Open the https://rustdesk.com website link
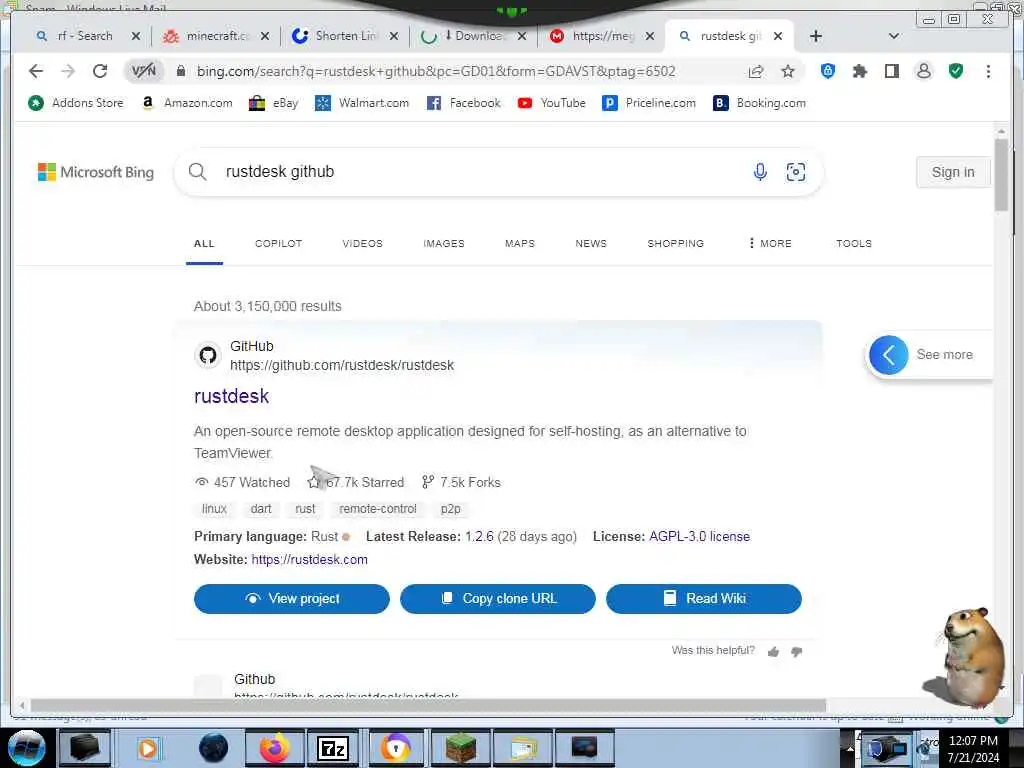 (x=310, y=560)
